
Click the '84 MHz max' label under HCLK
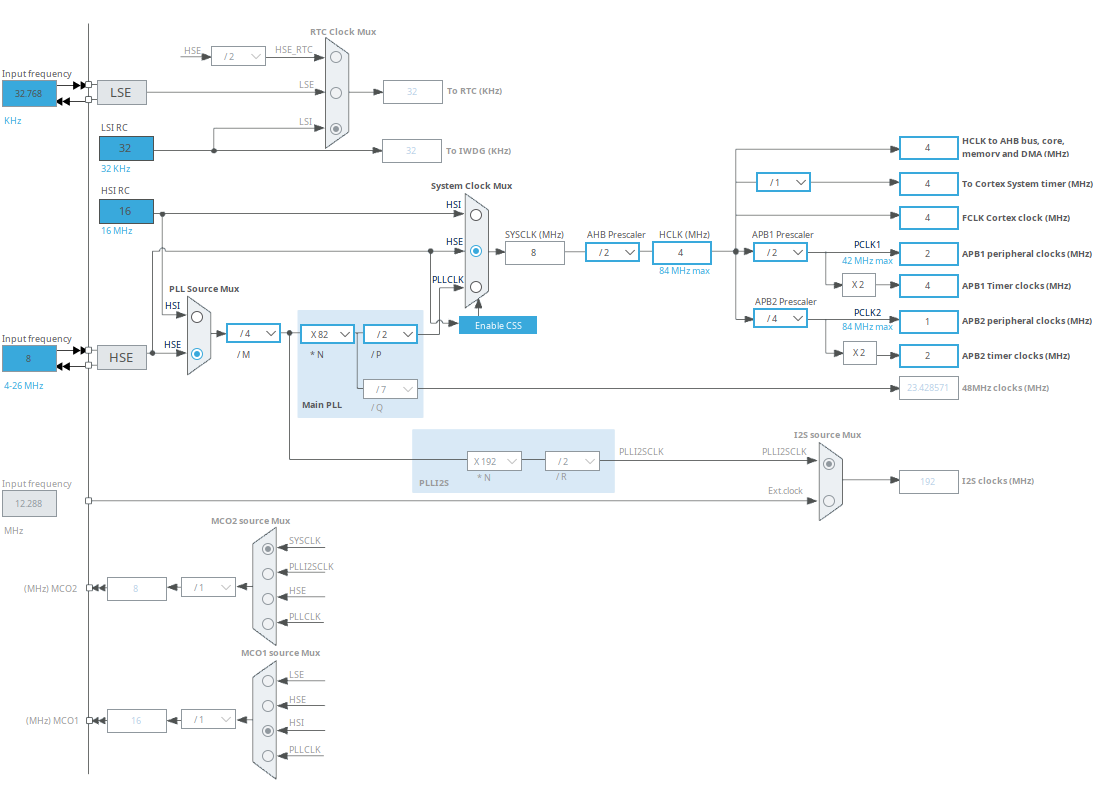pyautogui.click(x=684, y=271)
